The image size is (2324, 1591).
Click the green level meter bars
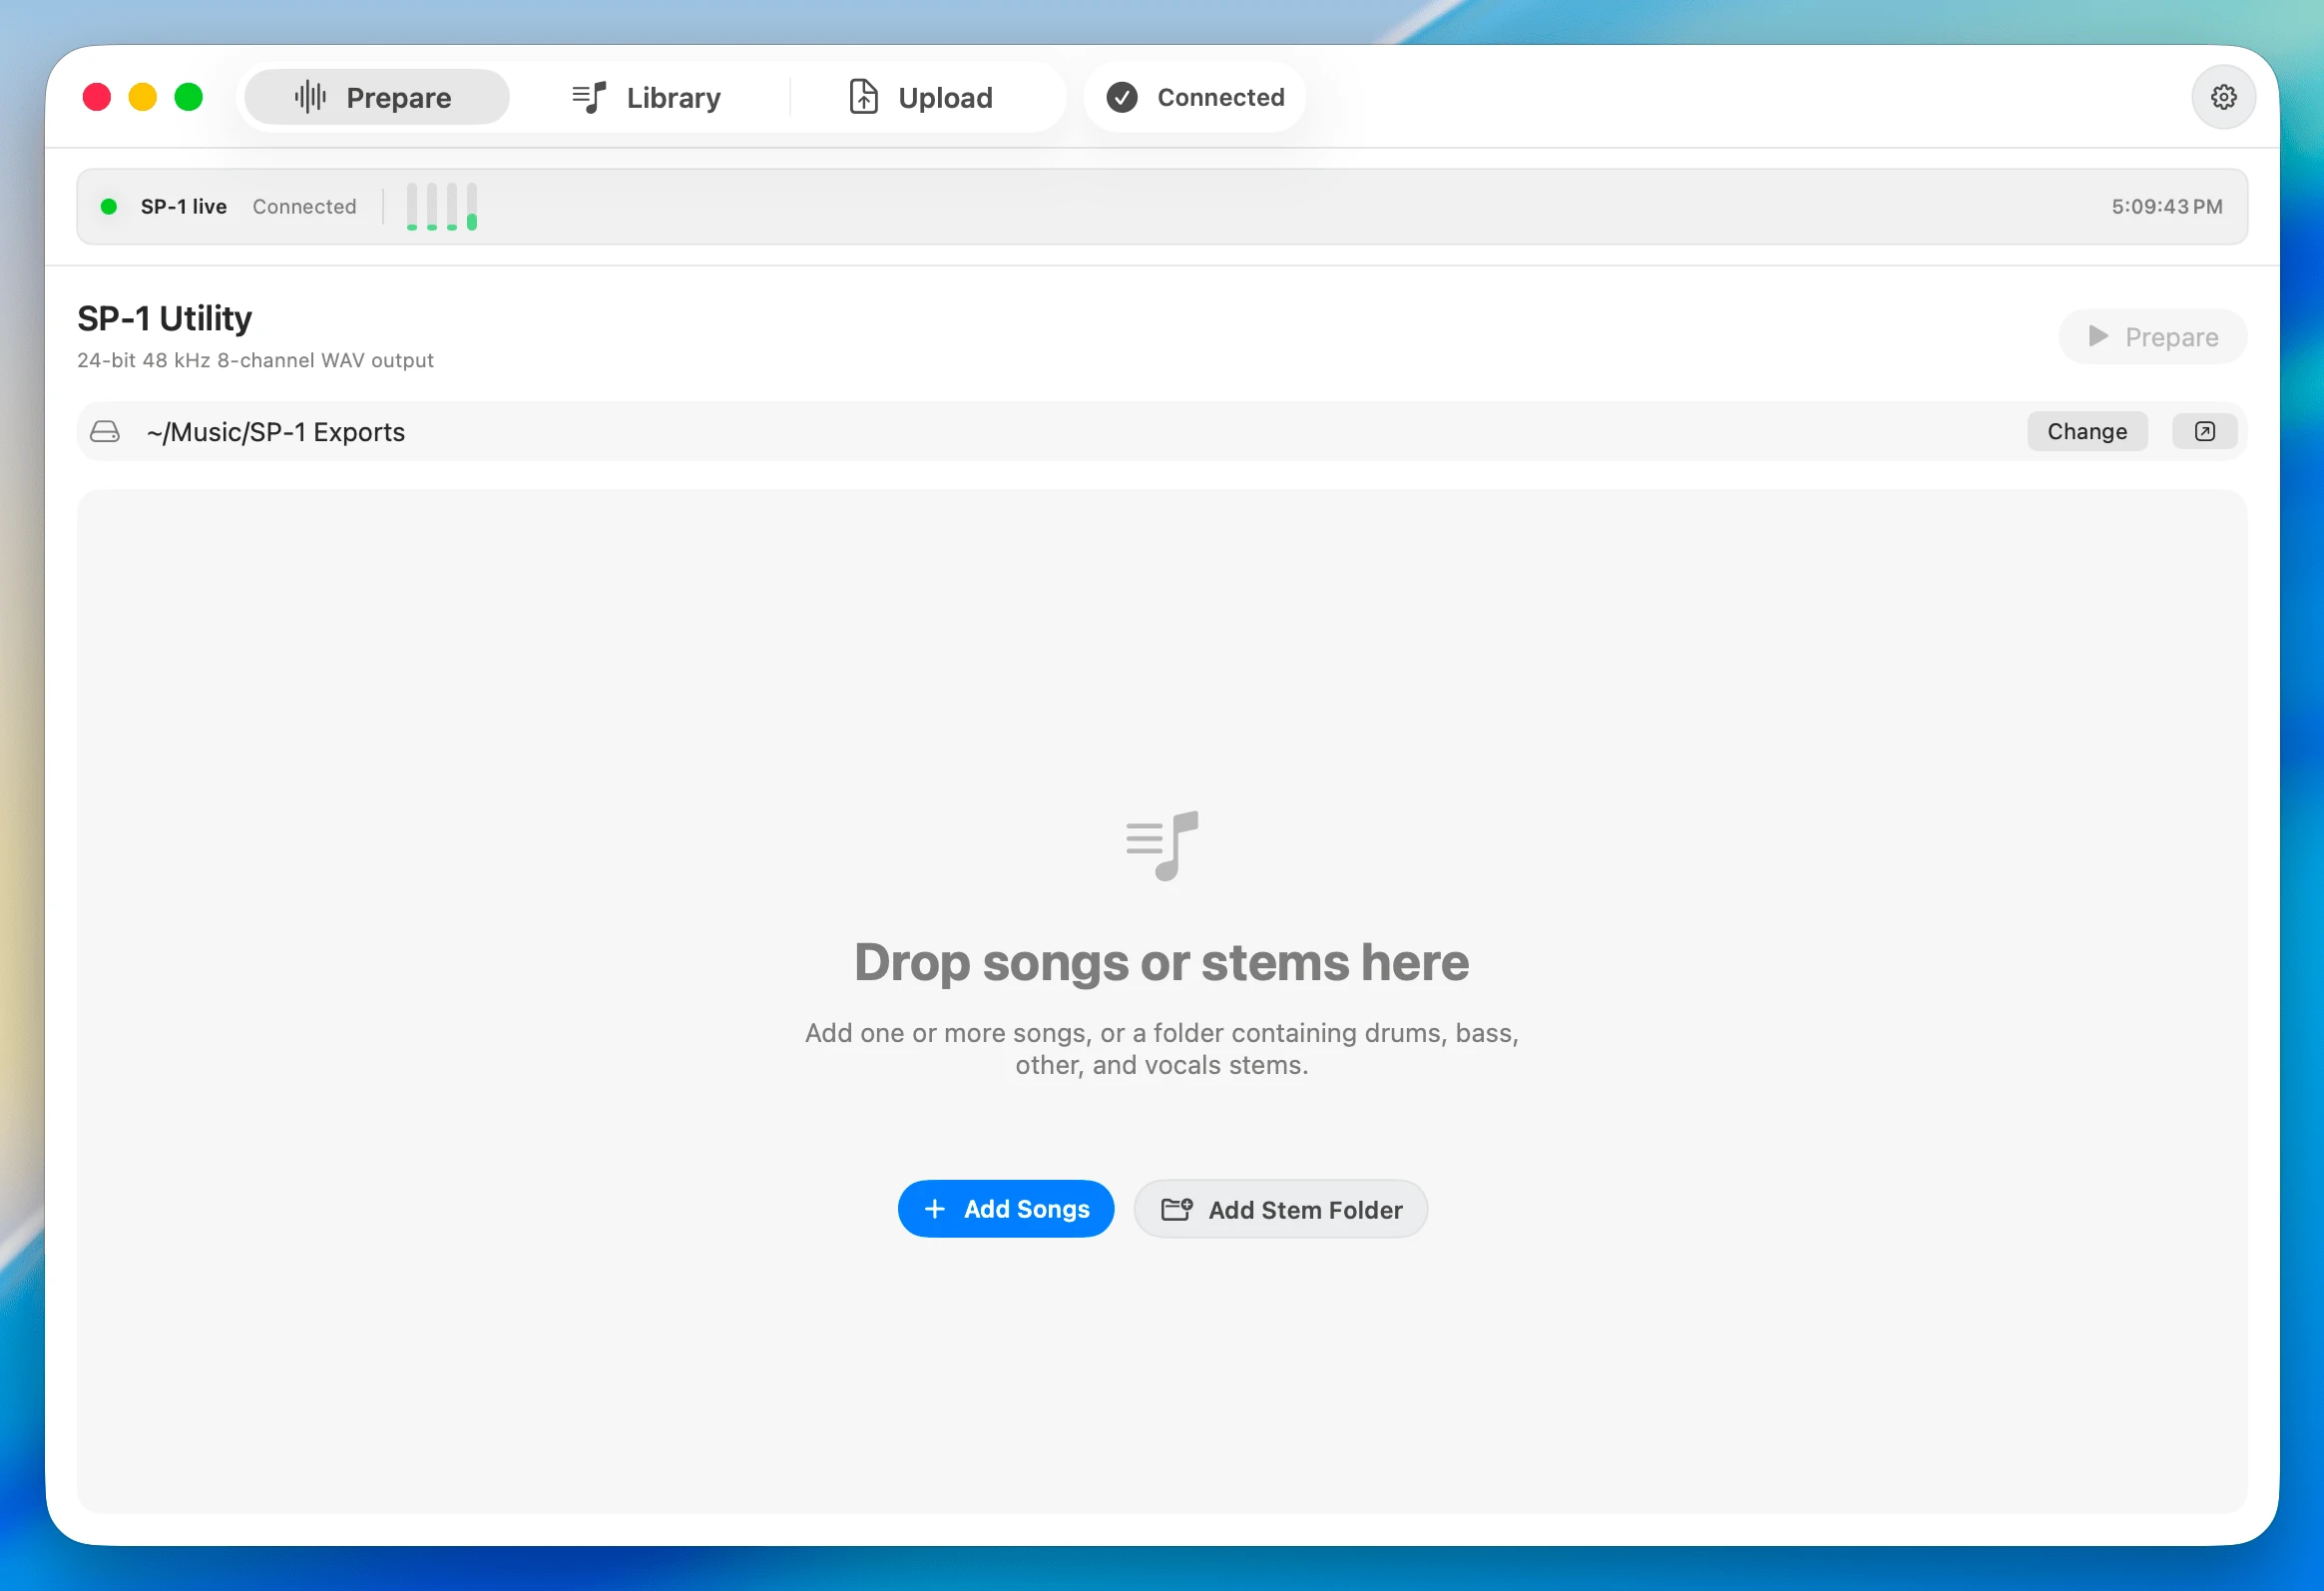coord(442,206)
